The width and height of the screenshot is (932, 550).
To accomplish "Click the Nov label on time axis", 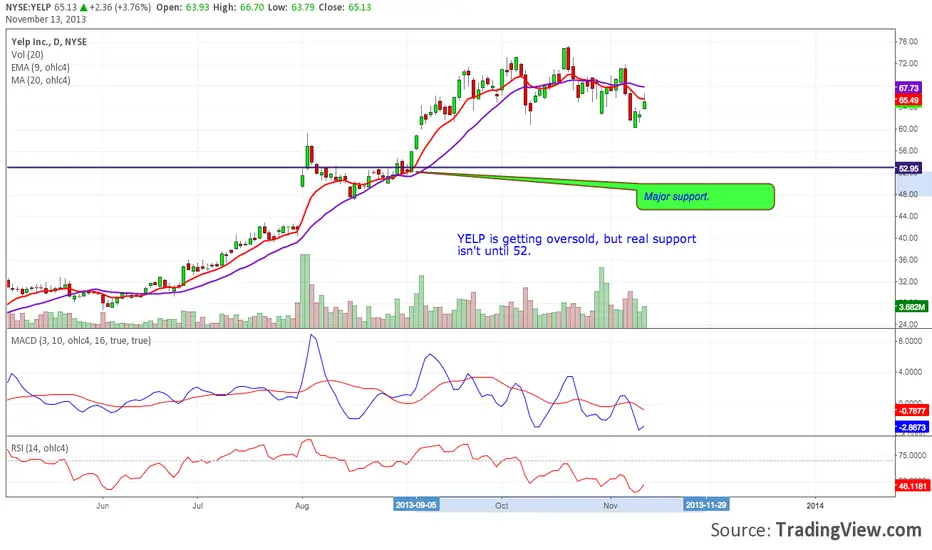I will (x=610, y=505).
